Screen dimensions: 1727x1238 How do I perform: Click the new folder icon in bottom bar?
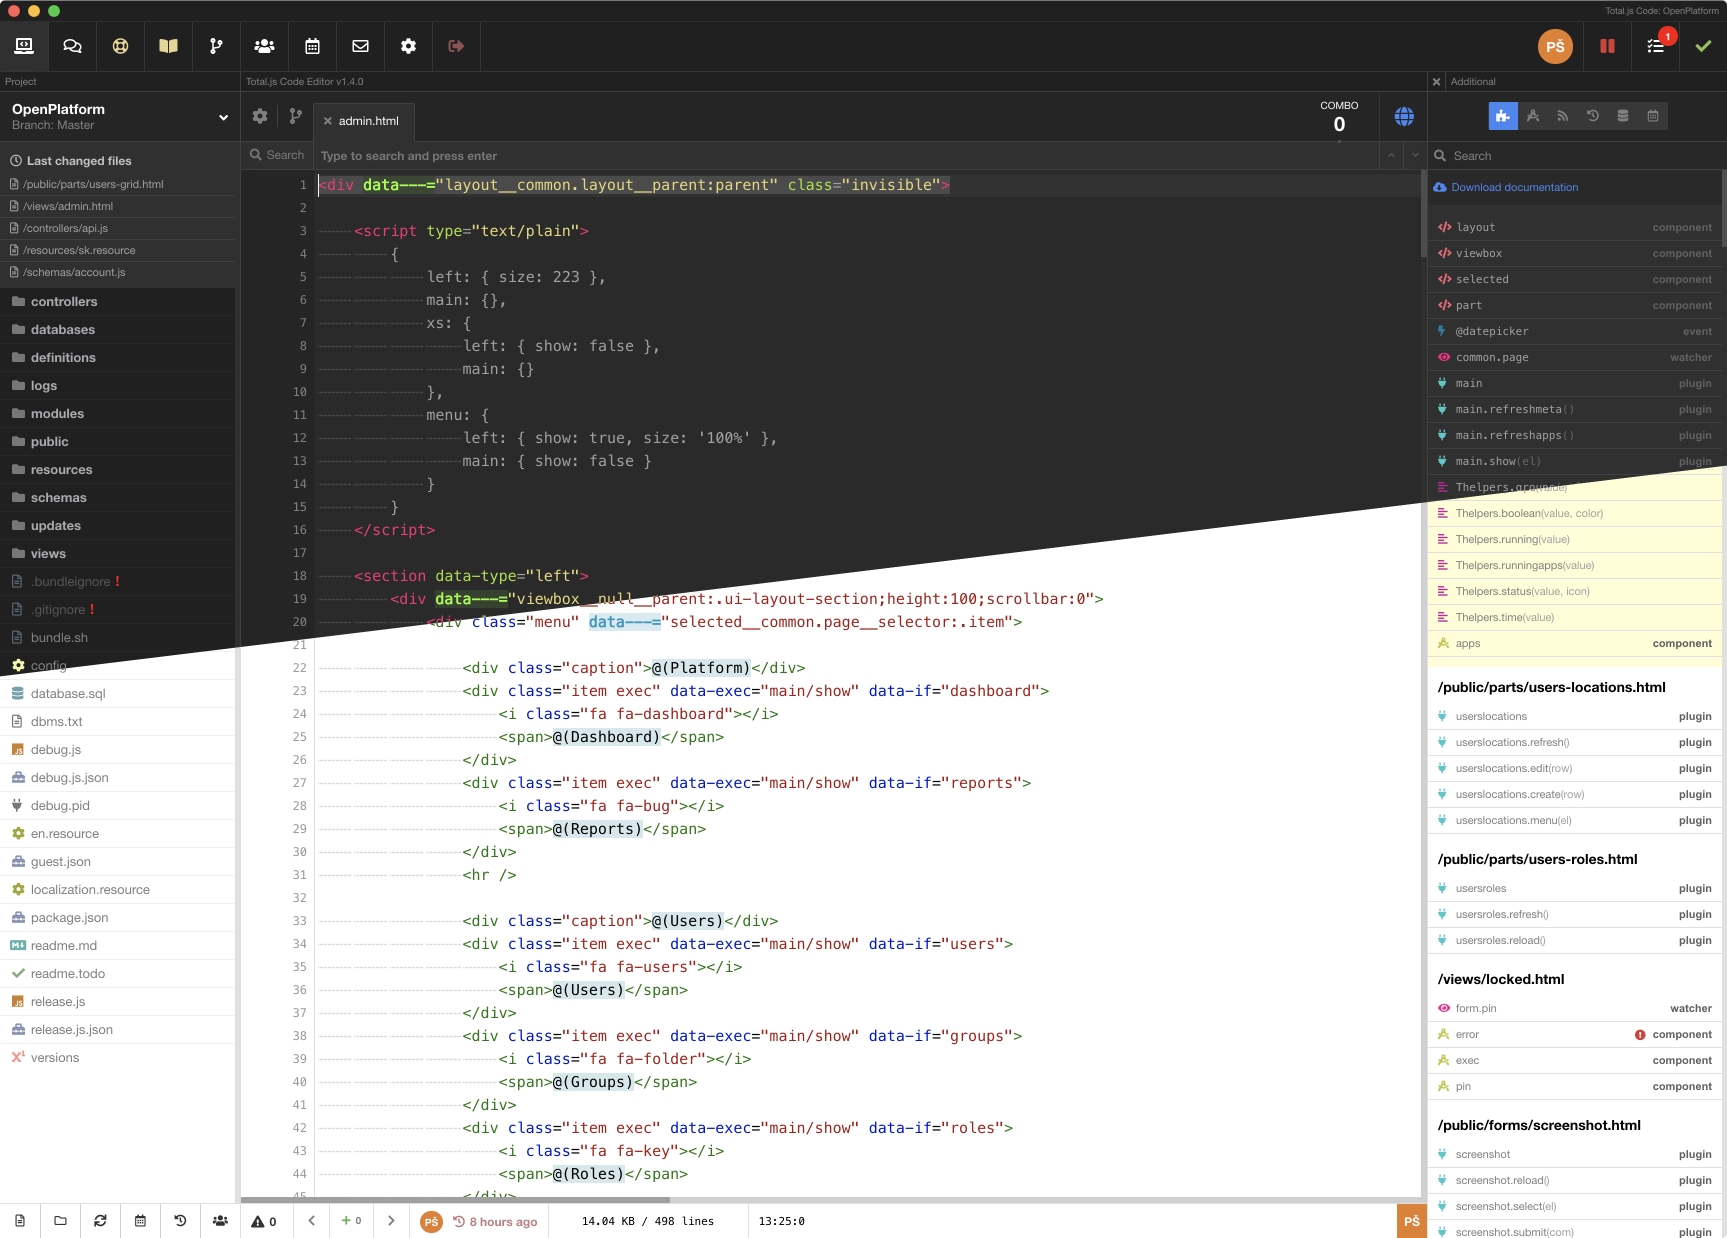click(60, 1221)
